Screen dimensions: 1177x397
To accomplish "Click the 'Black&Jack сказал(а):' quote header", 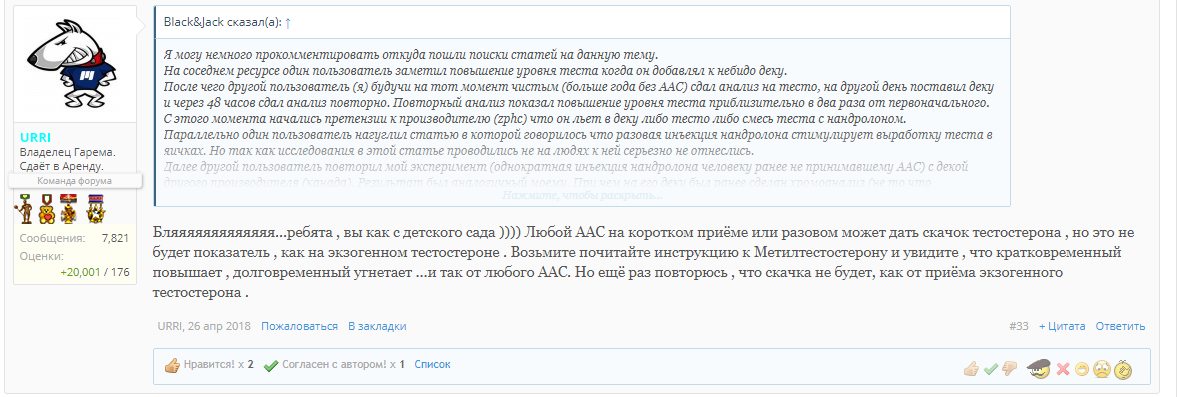I will click(x=222, y=23).
